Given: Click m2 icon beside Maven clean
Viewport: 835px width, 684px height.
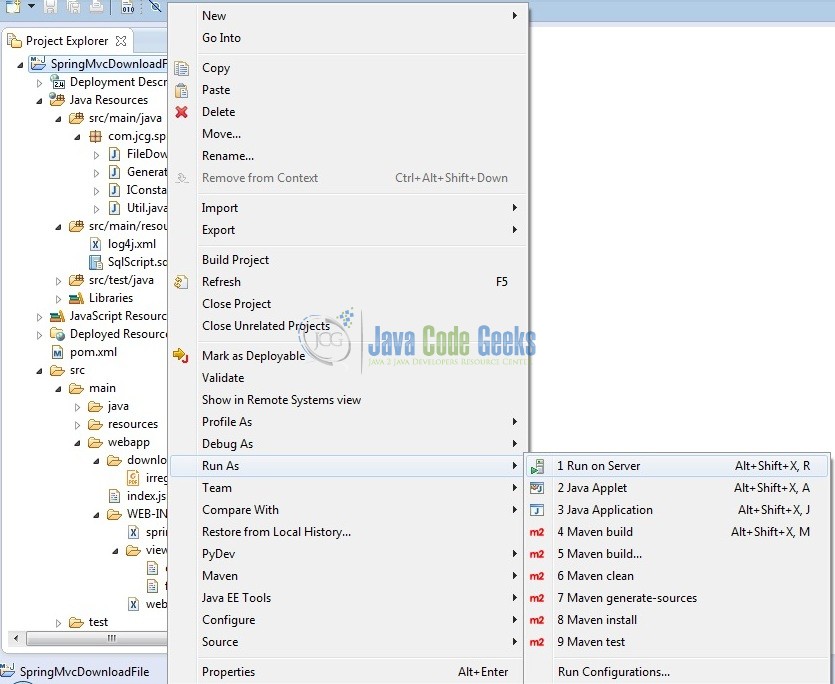Looking at the screenshot, I should (537, 576).
